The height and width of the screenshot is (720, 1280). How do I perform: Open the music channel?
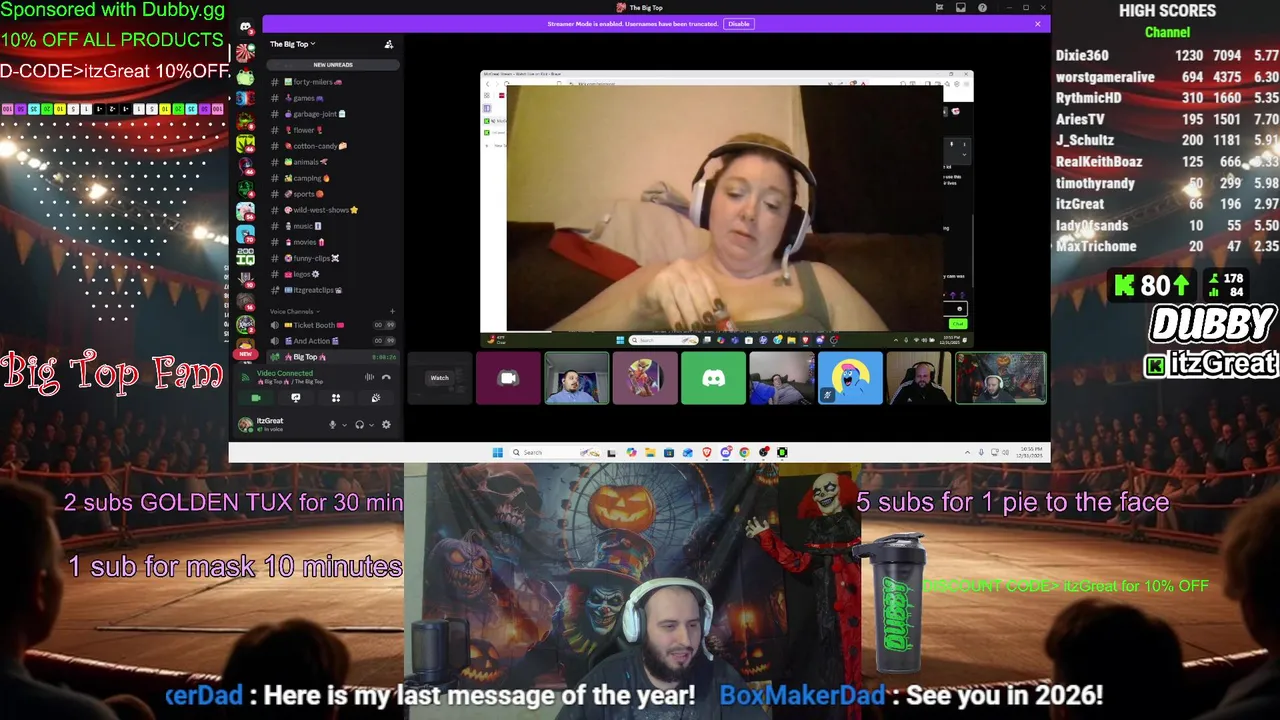pos(333,226)
